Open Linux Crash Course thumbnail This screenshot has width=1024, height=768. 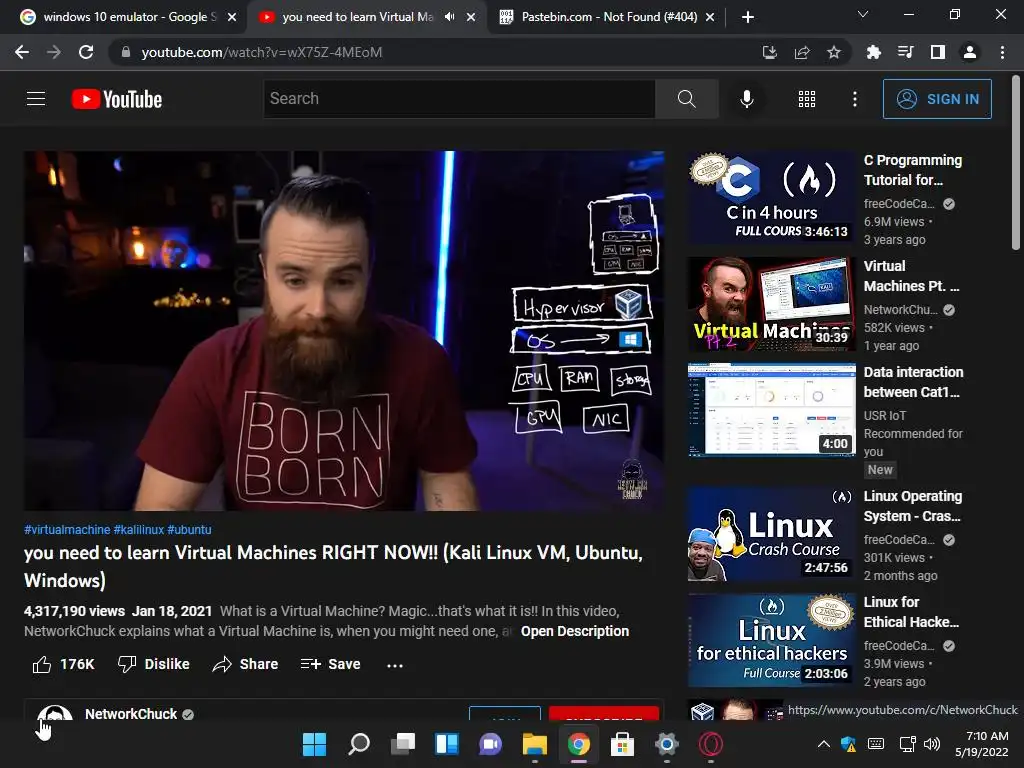click(x=771, y=534)
